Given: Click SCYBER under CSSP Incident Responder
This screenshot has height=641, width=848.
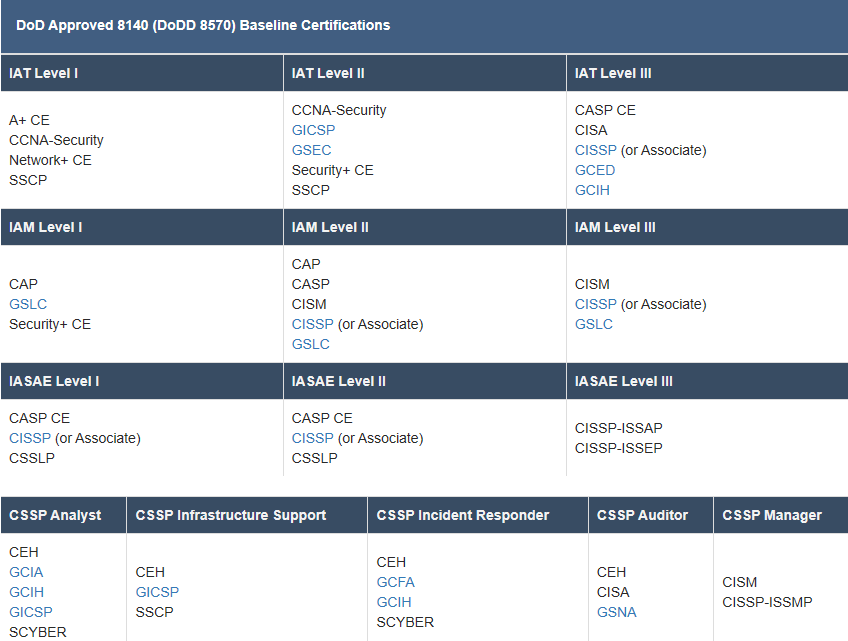Looking at the screenshot, I should coord(406,623).
